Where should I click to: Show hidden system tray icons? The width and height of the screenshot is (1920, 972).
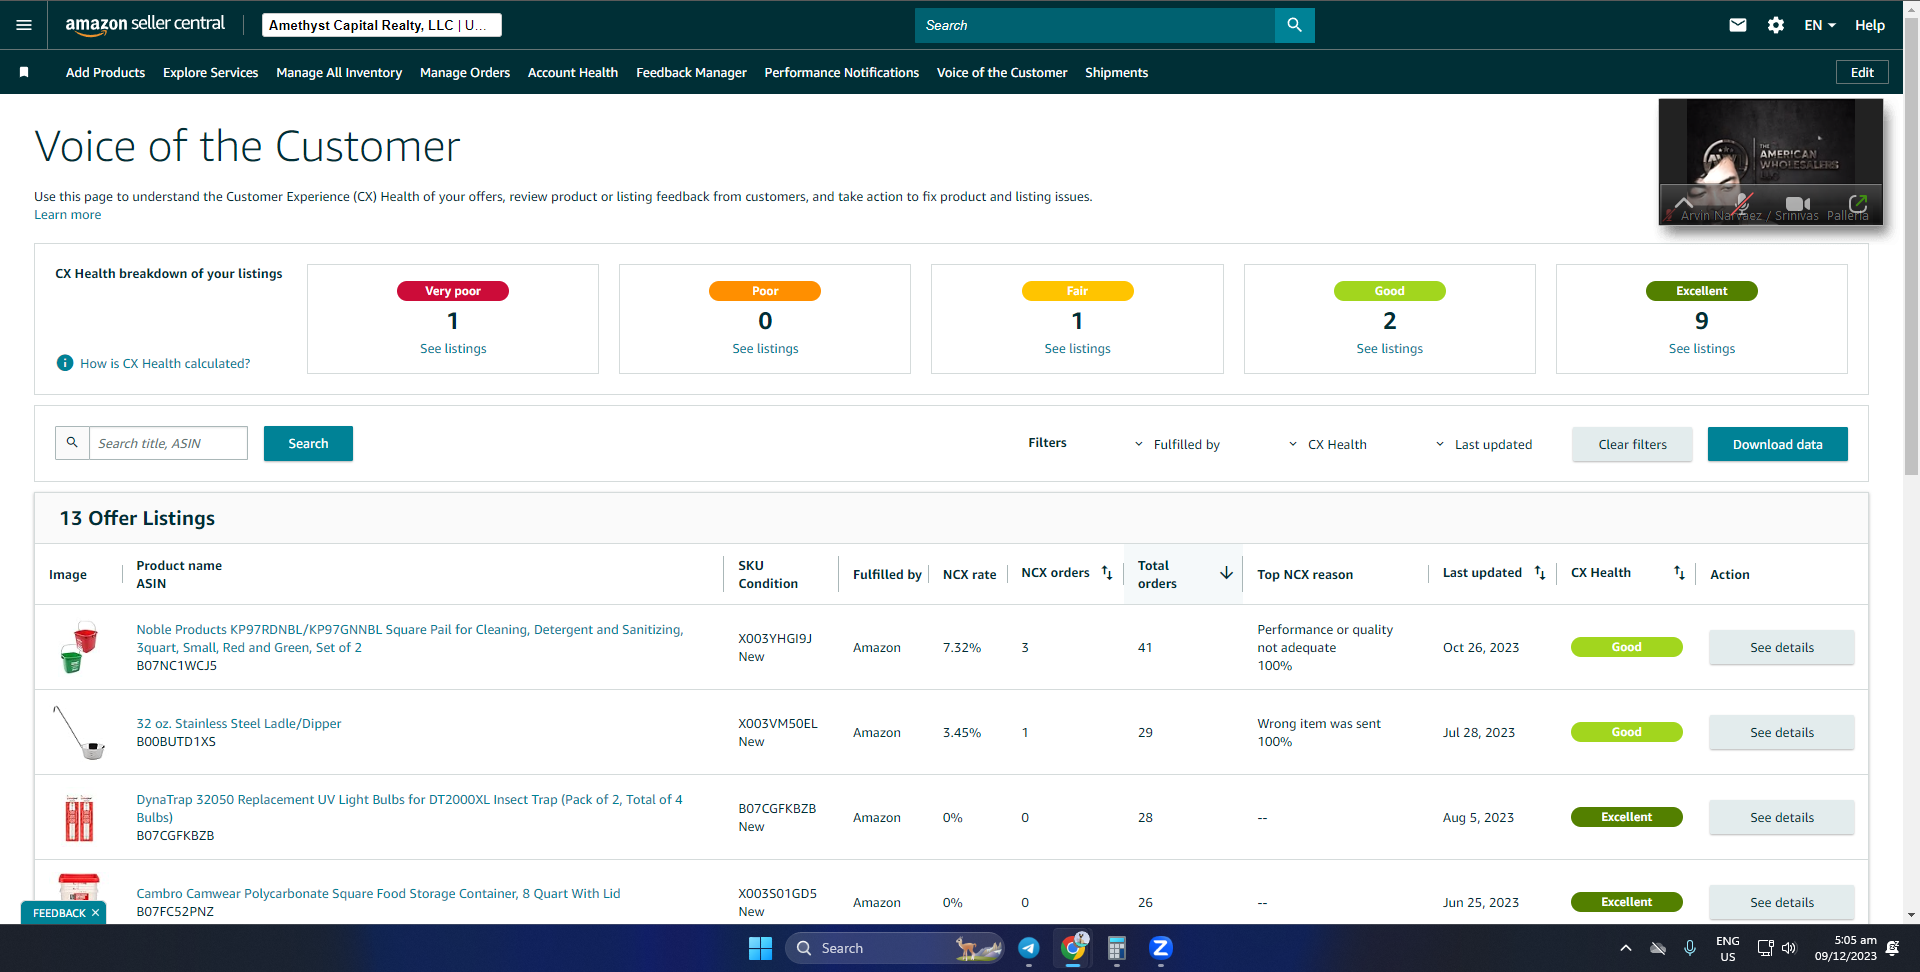[x=1626, y=948]
